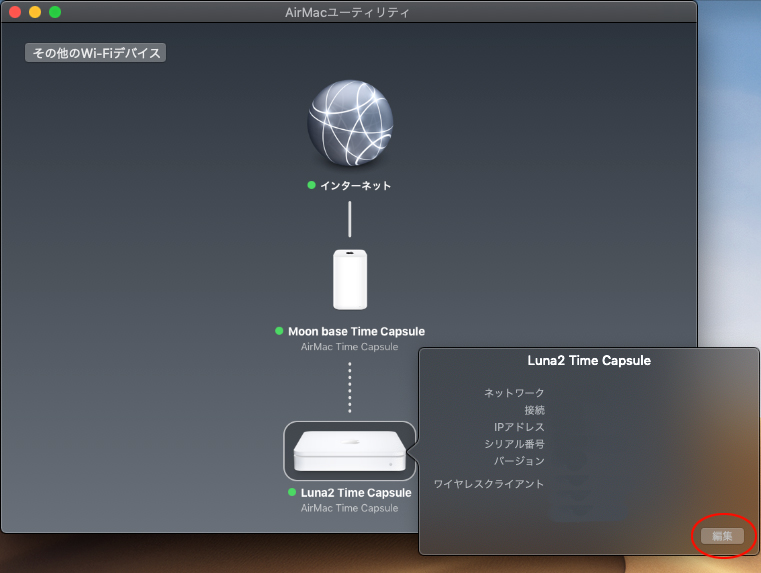
Task: Select the Luna2 Time Capsule flat device icon
Action: point(349,451)
